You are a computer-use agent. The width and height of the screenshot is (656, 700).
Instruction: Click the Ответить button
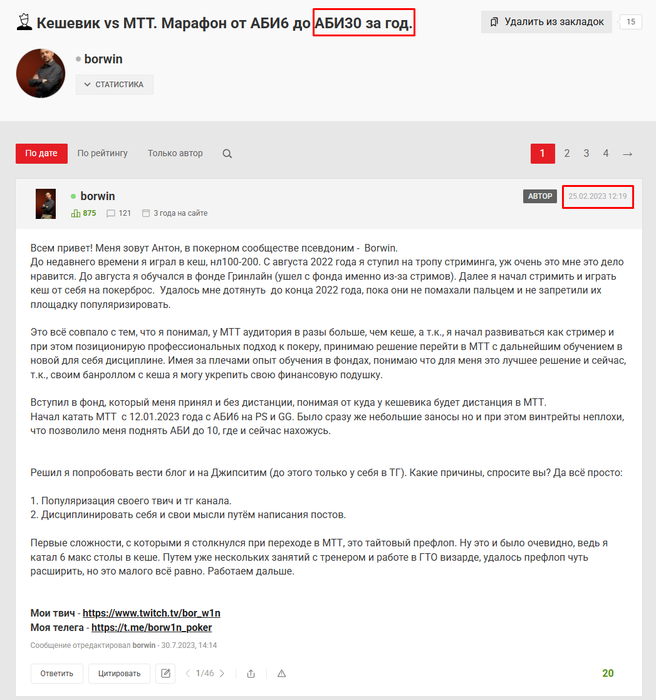point(57,673)
